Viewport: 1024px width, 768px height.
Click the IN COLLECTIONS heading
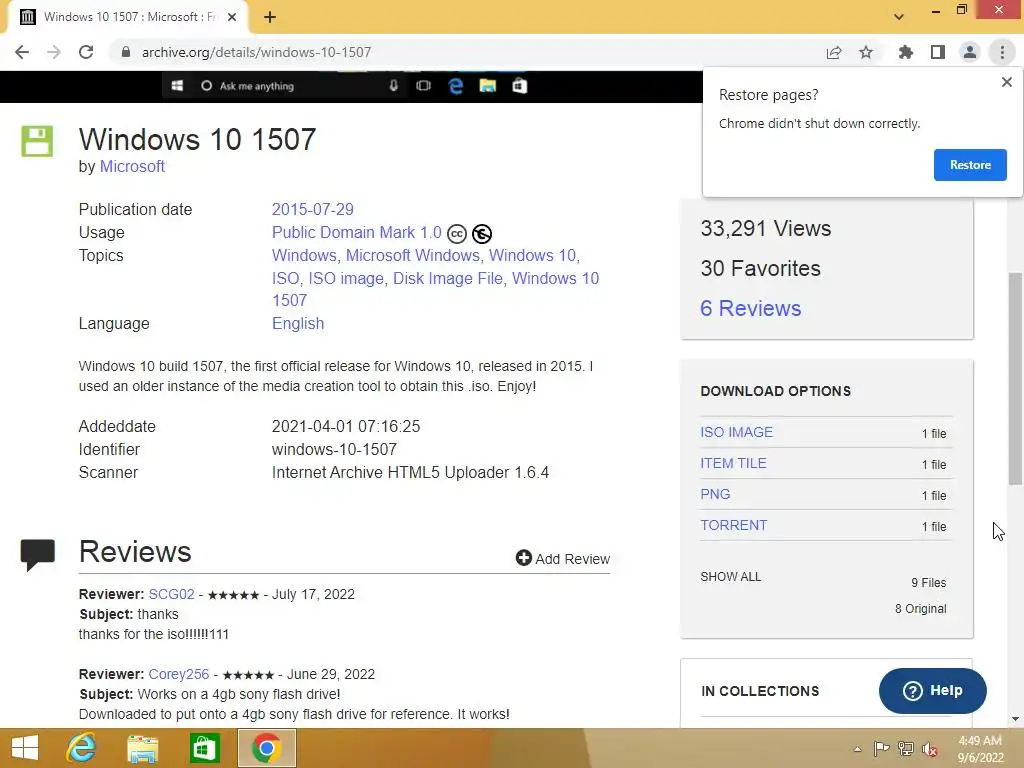click(760, 691)
